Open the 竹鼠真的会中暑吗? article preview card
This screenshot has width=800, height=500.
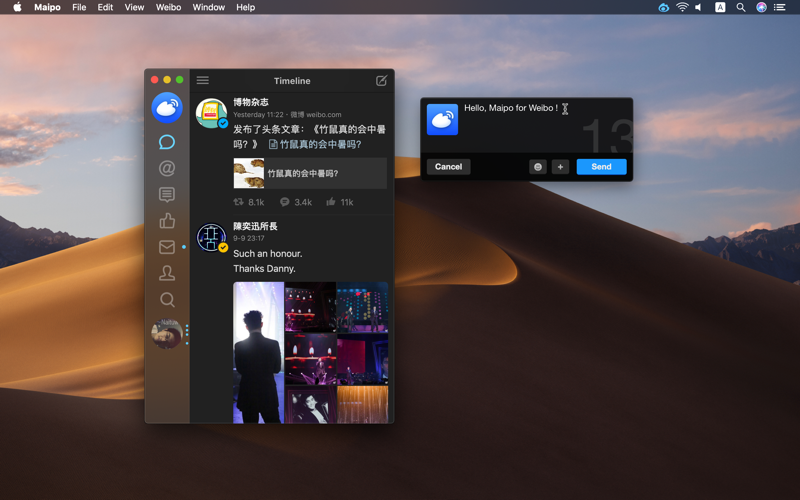point(310,173)
